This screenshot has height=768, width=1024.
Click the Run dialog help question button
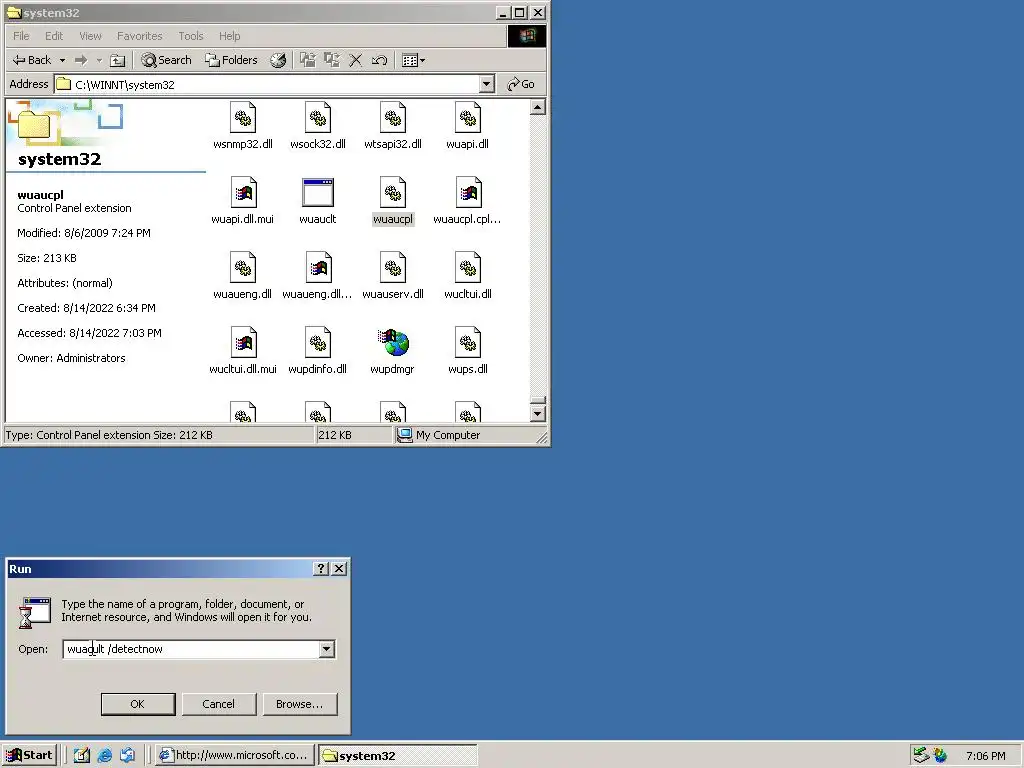pos(320,569)
